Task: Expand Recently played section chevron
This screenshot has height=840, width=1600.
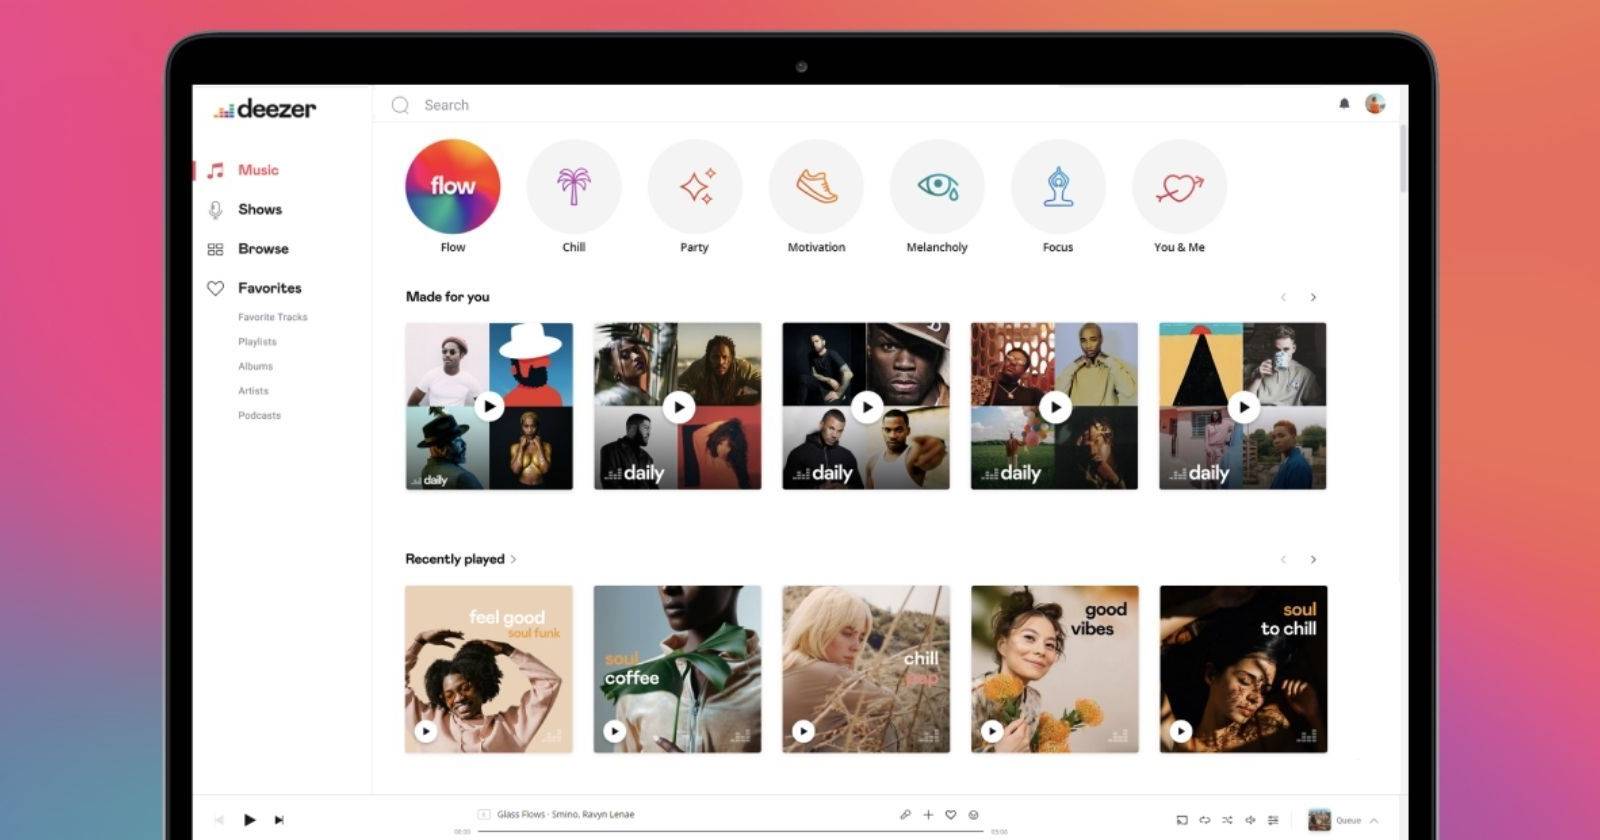Action: coord(514,559)
